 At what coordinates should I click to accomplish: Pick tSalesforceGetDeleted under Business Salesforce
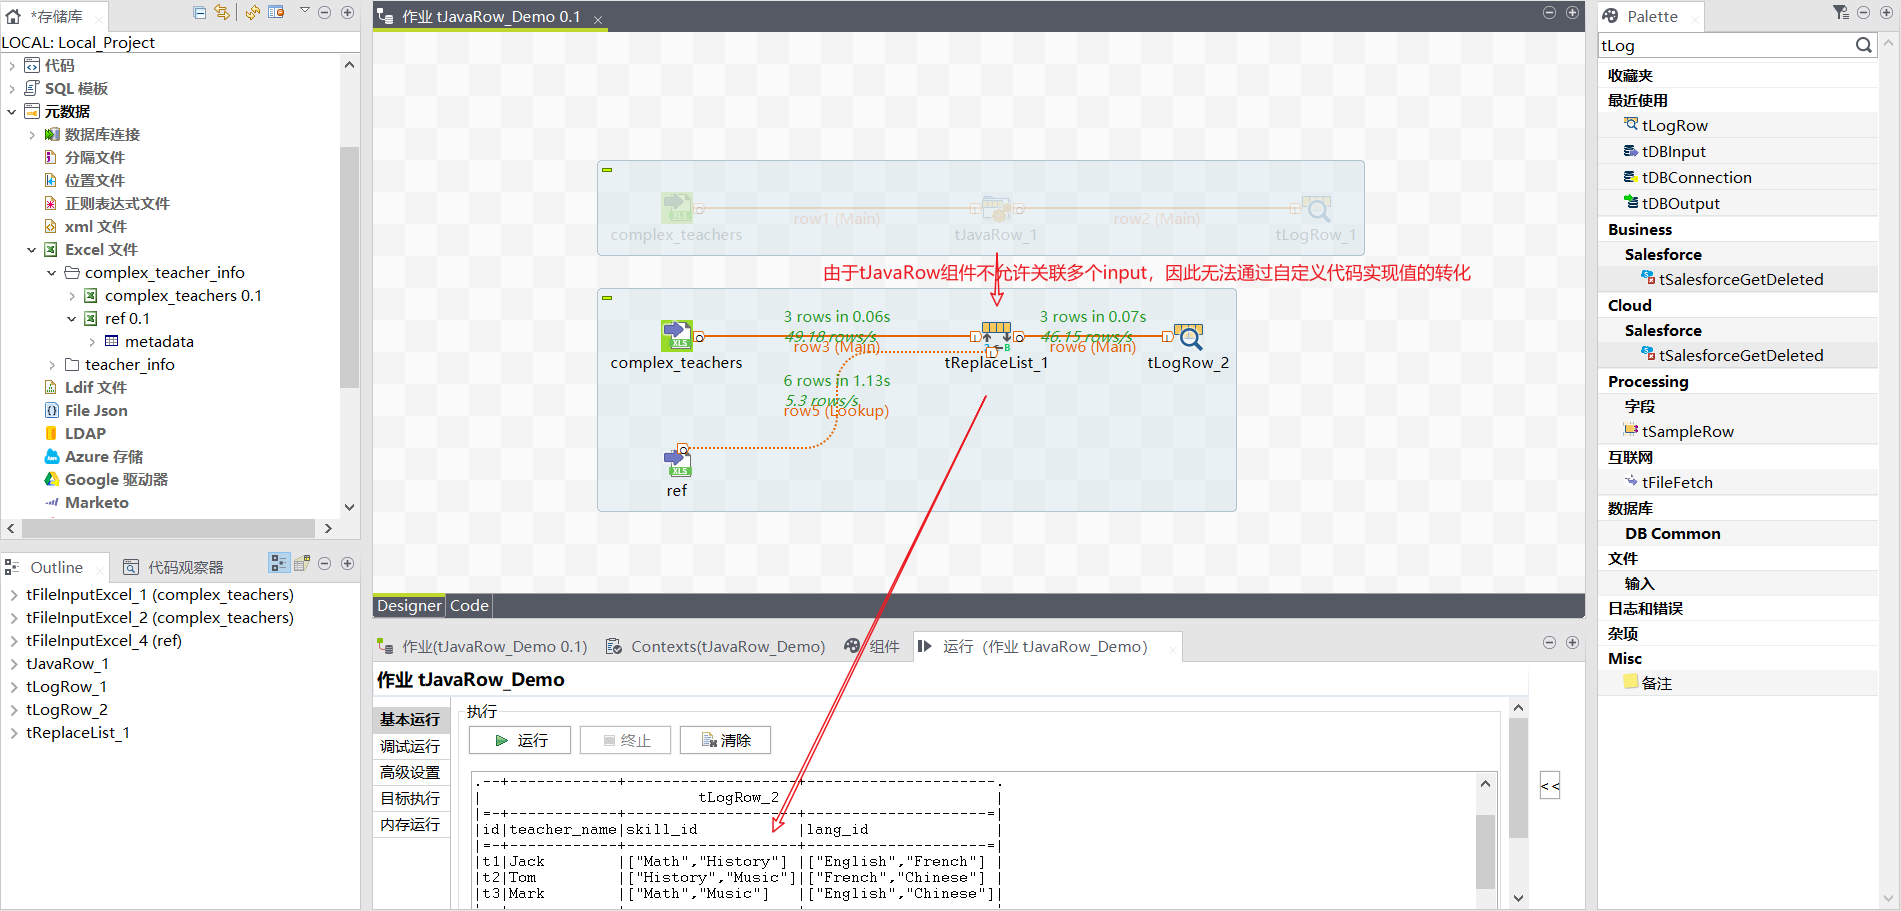point(1742,278)
